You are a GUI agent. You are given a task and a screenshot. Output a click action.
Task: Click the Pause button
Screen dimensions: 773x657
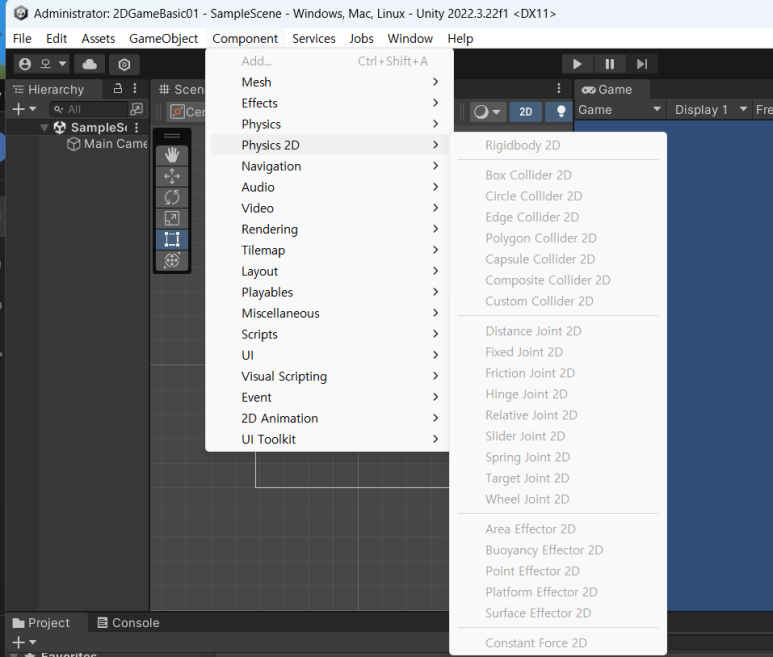609,64
